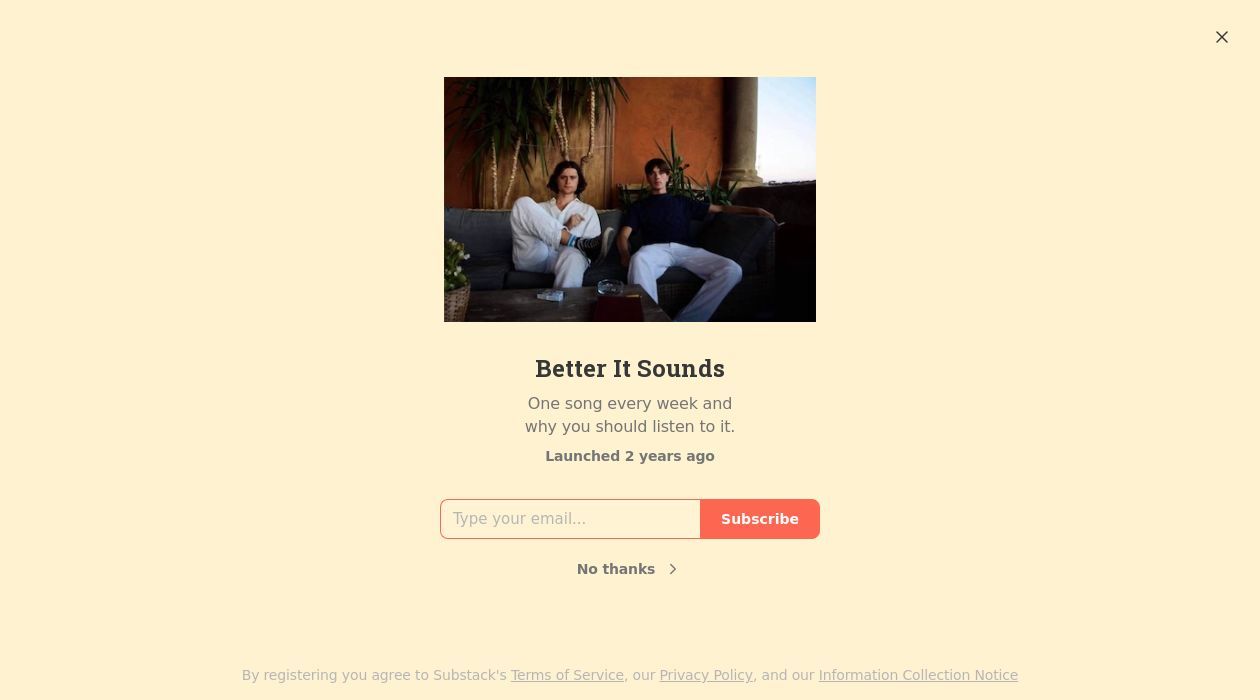
Task: Close the subscribe overlay with the X icon
Action: click(1222, 37)
